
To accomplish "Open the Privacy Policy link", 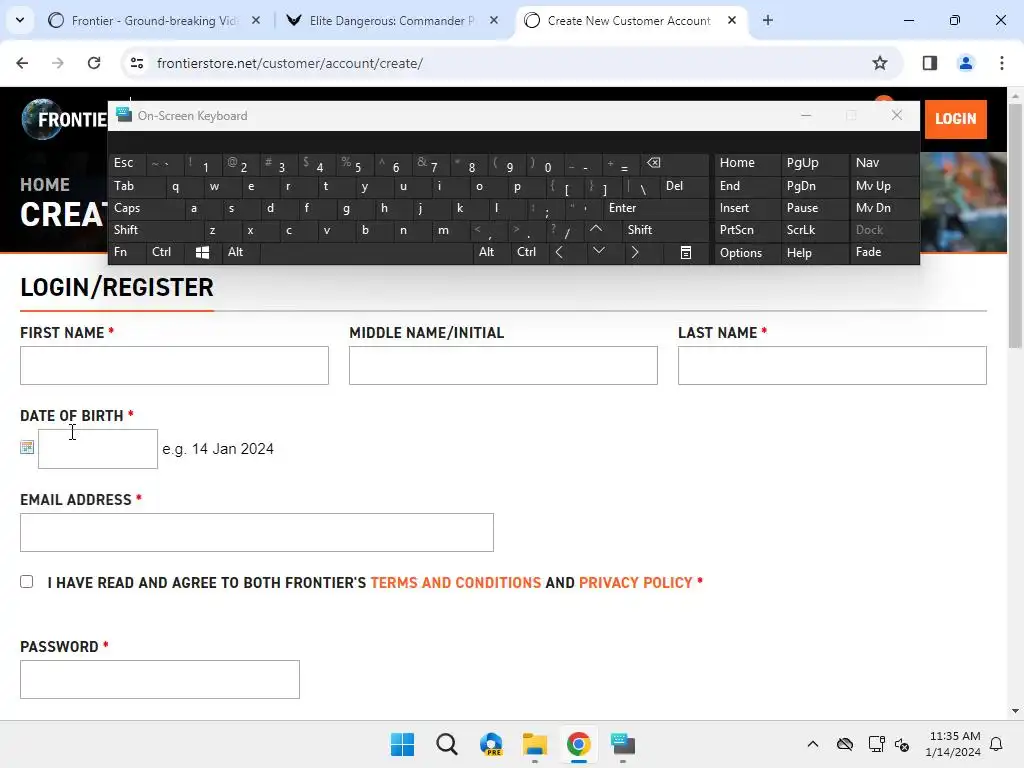I will coord(635,583).
